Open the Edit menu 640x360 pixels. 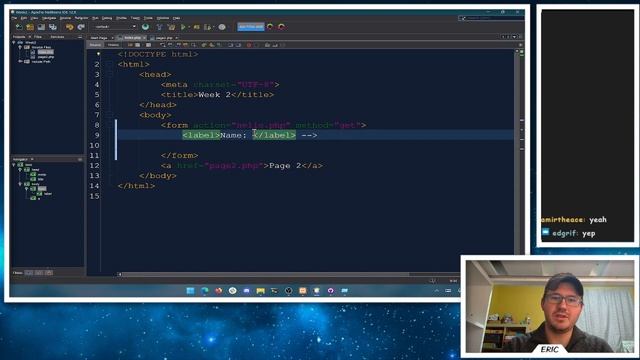[24, 18]
